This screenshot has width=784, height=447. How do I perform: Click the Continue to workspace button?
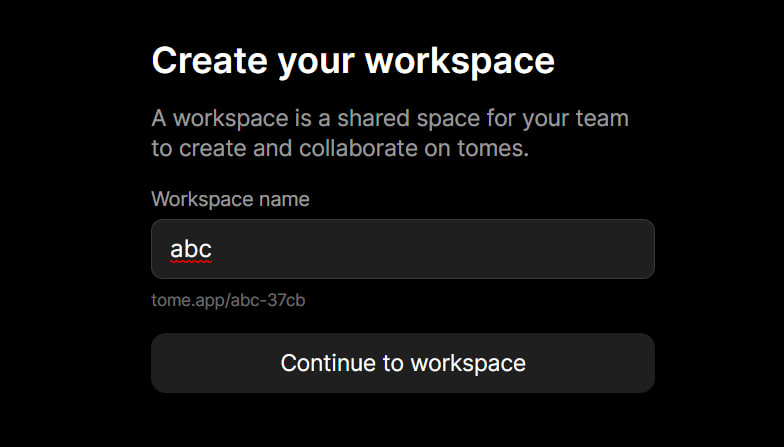(402, 363)
